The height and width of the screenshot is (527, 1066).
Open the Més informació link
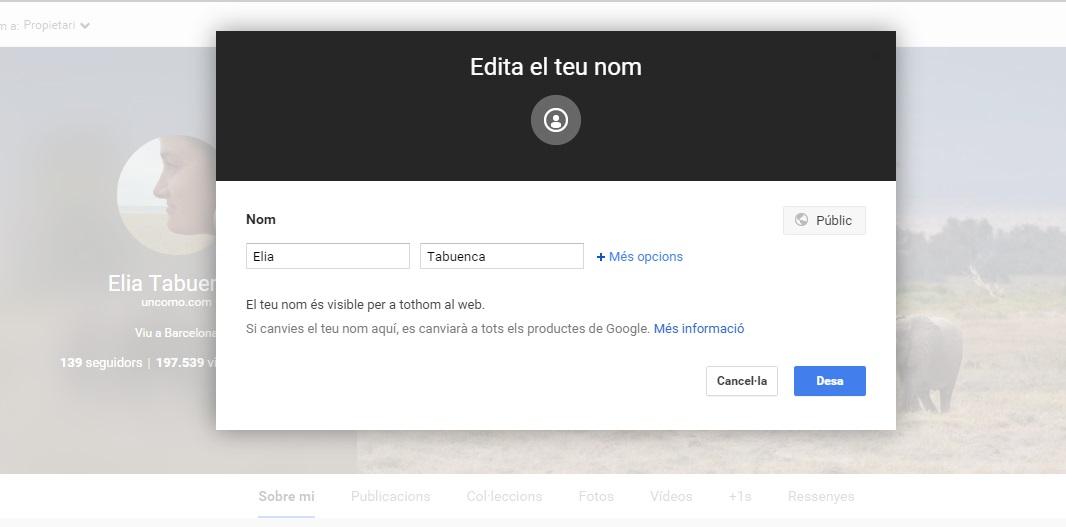pyautogui.click(x=698, y=329)
